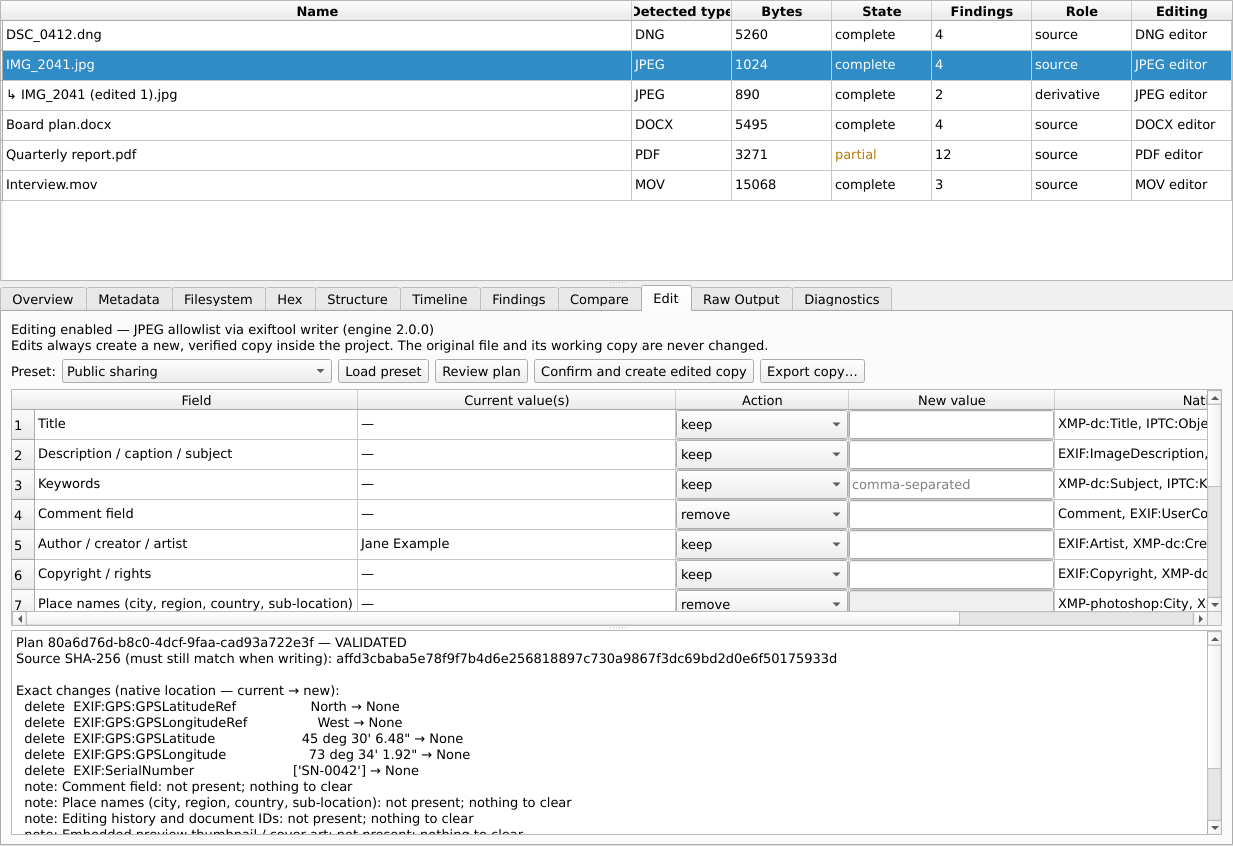Click plan output scrollbar up arrow
The width and height of the screenshot is (1233, 846).
pyautogui.click(x=1214, y=637)
